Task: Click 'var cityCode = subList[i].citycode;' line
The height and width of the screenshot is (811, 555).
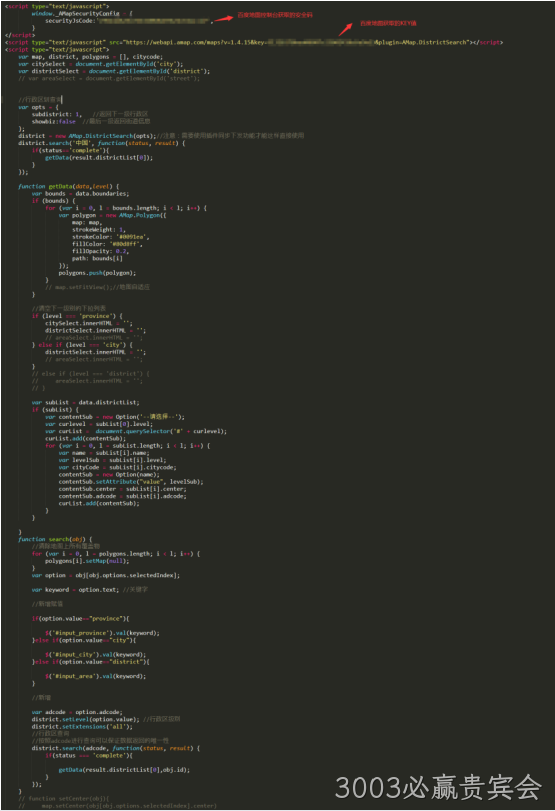Action: (x=117, y=468)
